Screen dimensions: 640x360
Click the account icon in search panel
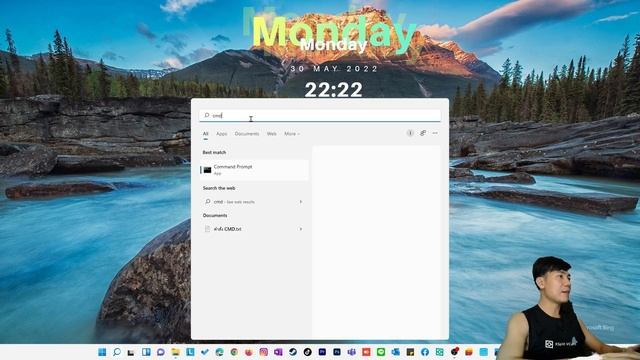(410, 133)
